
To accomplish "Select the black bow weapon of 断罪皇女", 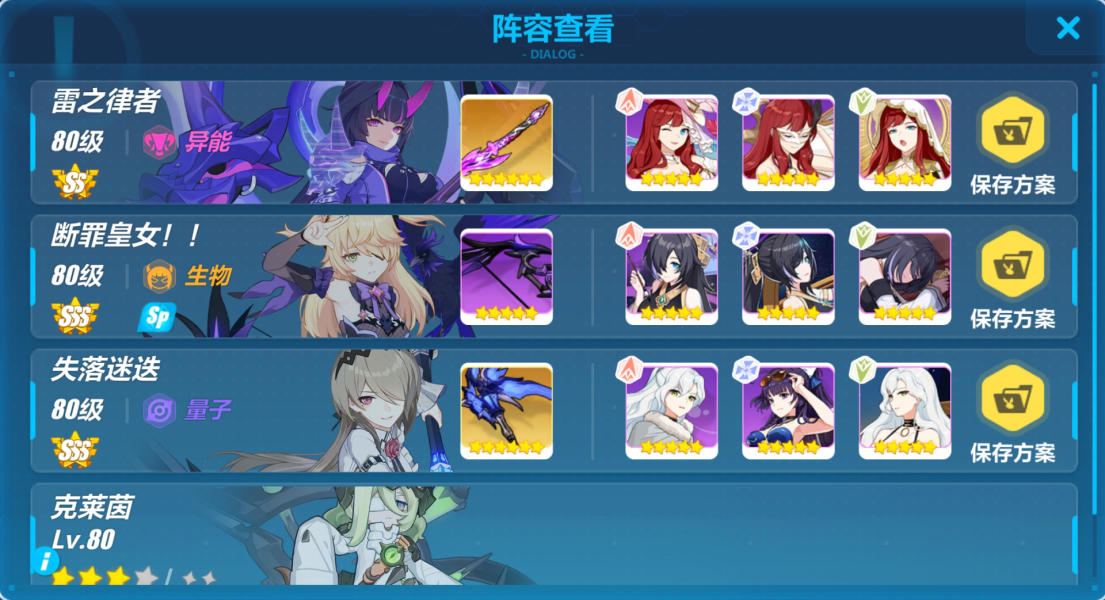I will pyautogui.click(x=506, y=277).
